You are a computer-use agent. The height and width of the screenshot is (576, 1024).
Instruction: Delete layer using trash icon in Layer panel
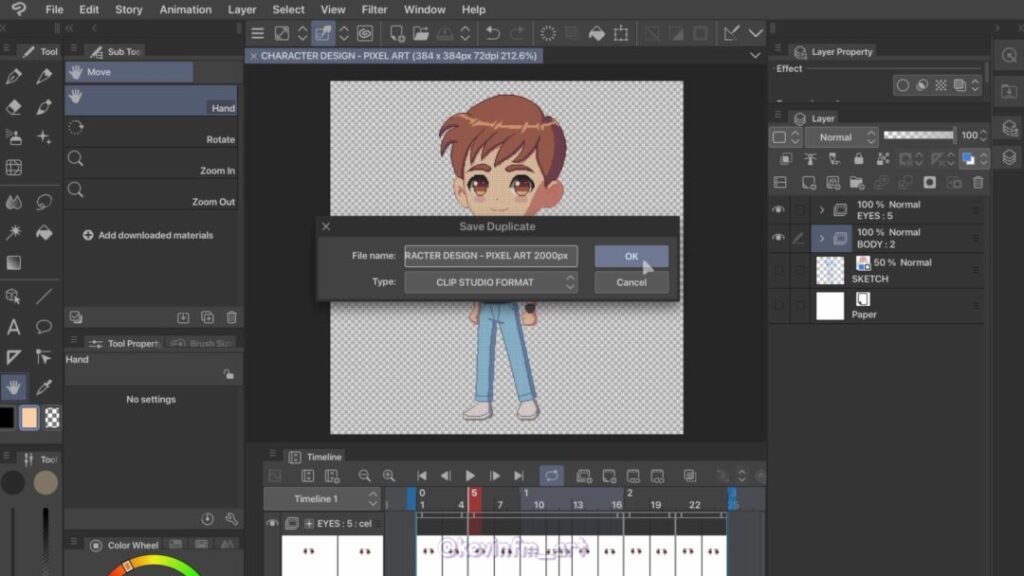[978, 183]
